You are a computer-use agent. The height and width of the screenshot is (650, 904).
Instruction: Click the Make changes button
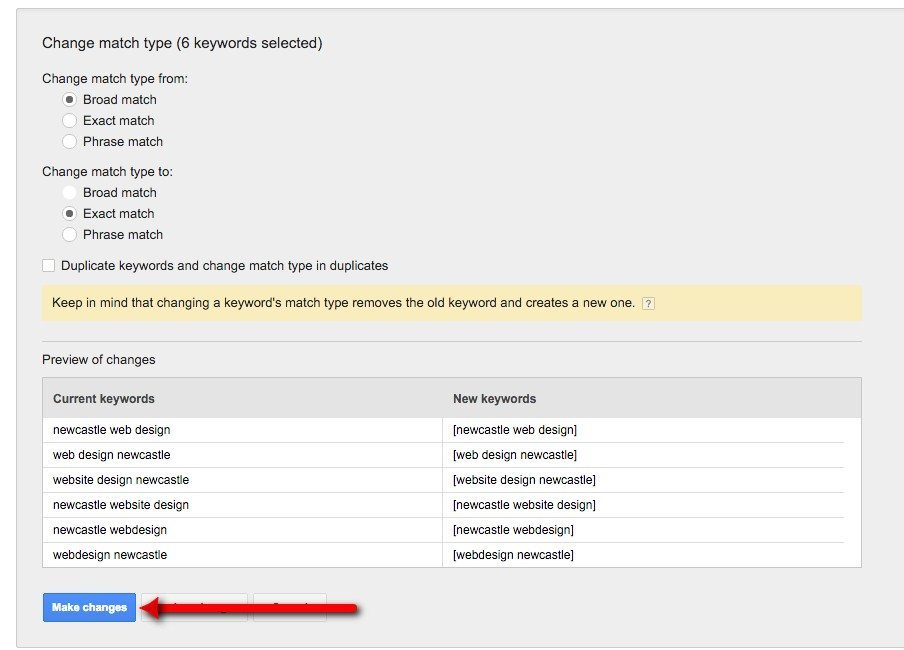click(x=88, y=606)
